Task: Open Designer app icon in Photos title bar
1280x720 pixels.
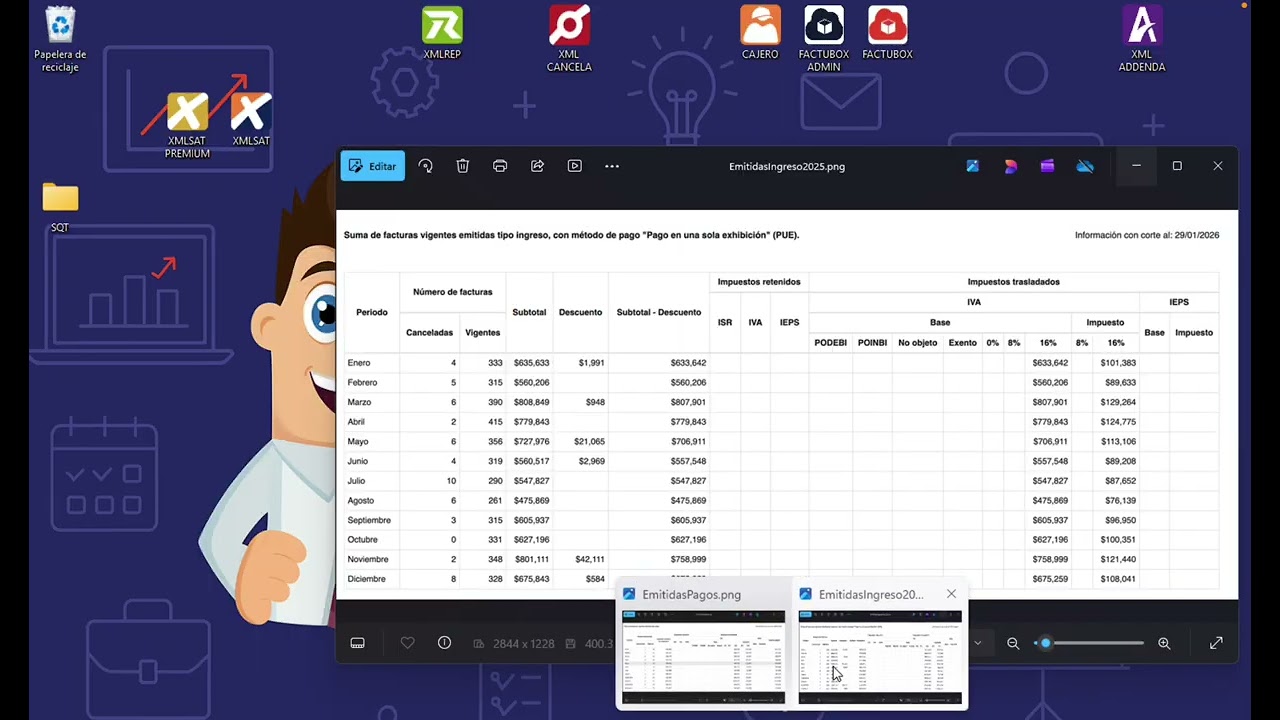Action: pyautogui.click(x=972, y=166)
